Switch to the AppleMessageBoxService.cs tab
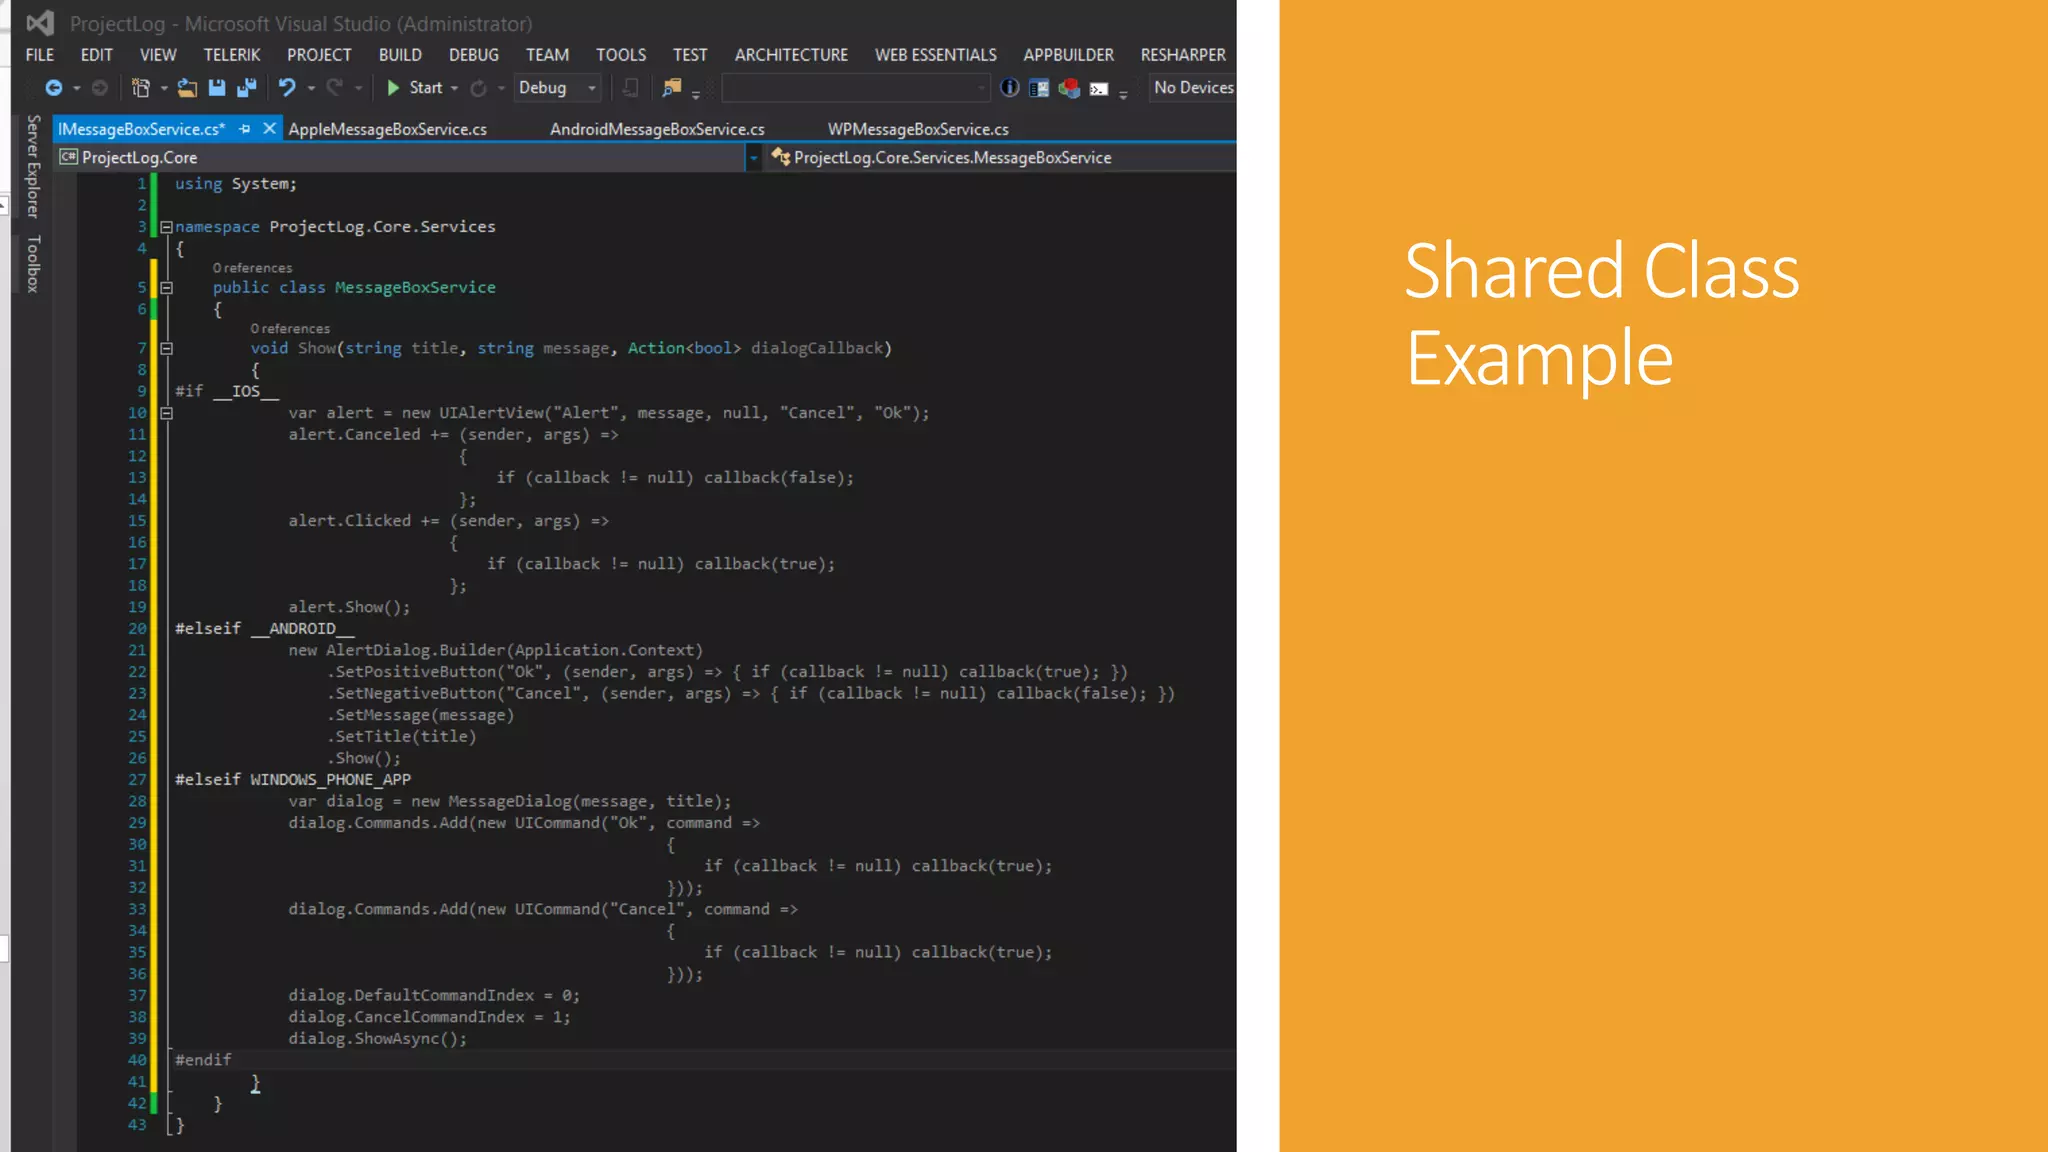Image resolution: width=2048 pixels, height=1152 pixels. pos(388,129)
